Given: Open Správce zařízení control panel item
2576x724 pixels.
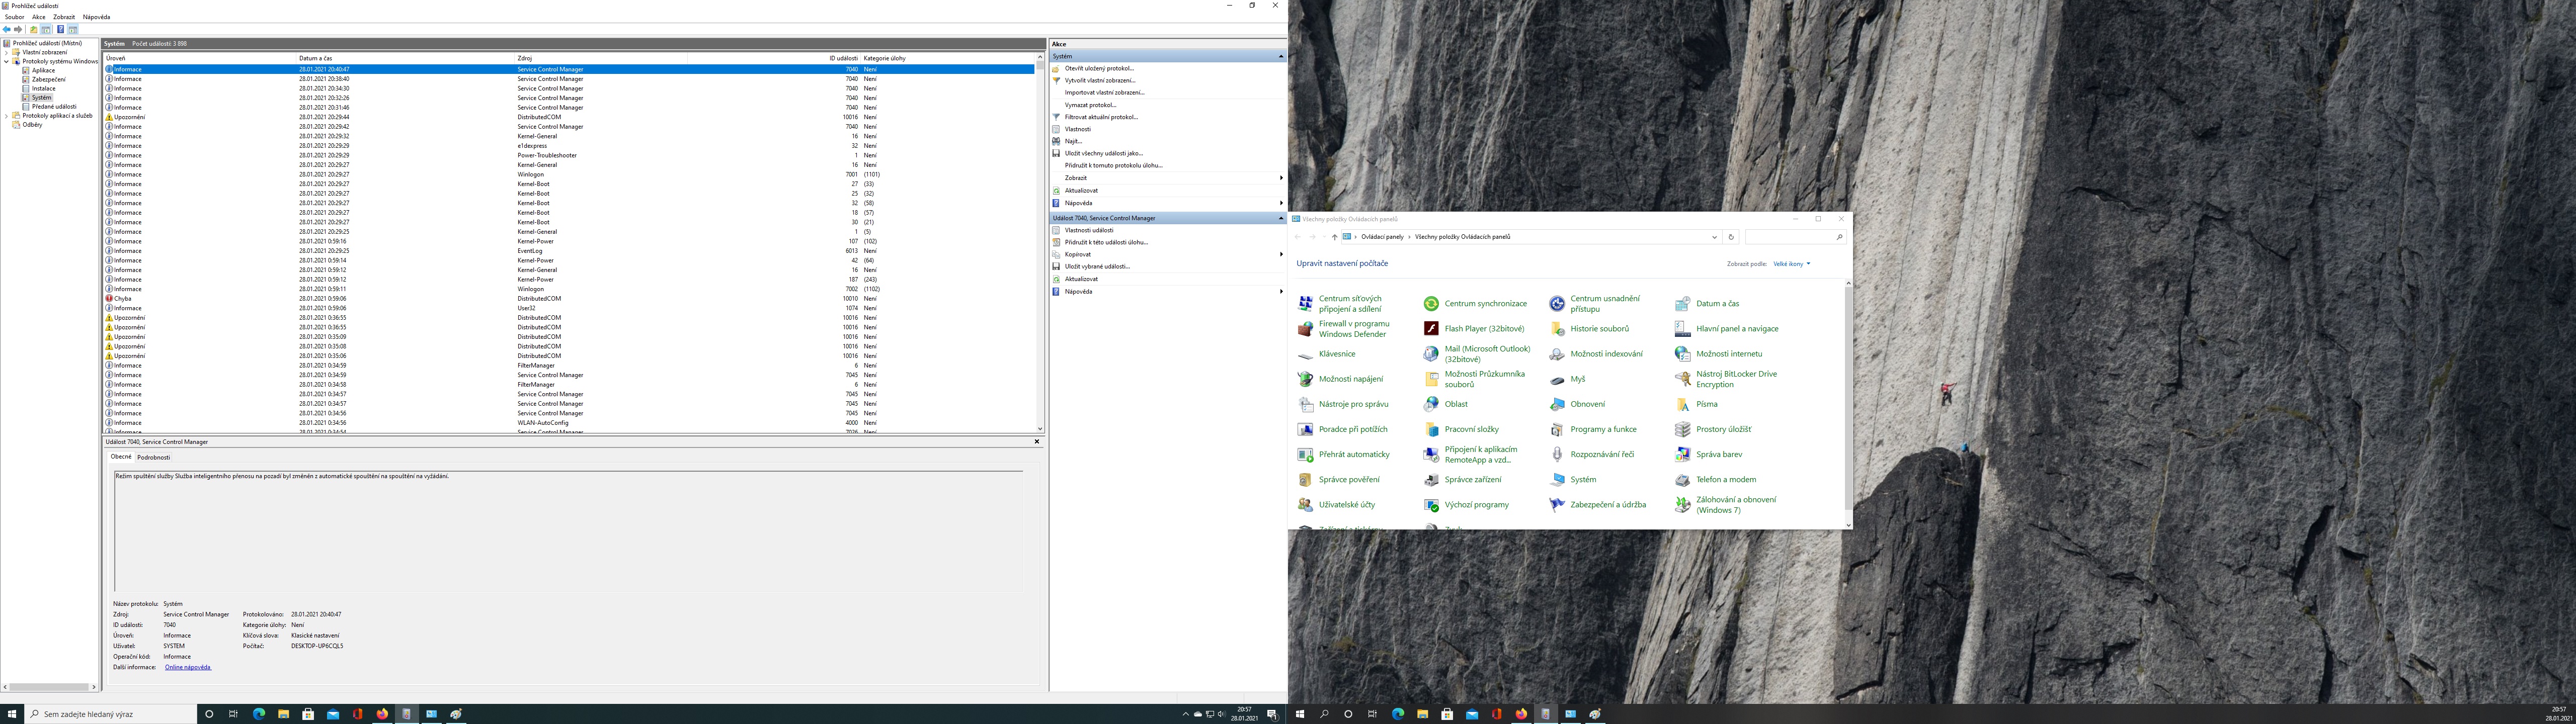Looking at the screenshot, I should 1472,480.
